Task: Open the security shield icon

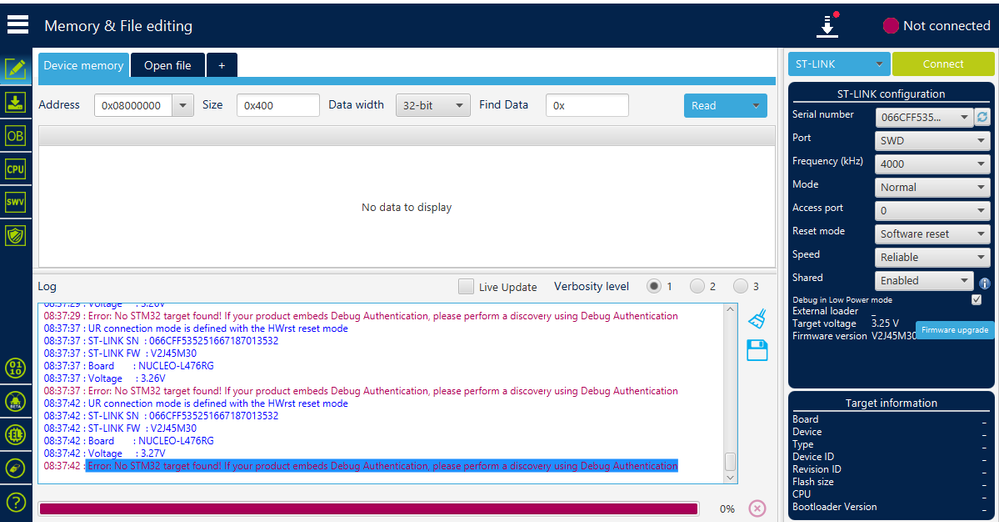Action: click(15, 236)
